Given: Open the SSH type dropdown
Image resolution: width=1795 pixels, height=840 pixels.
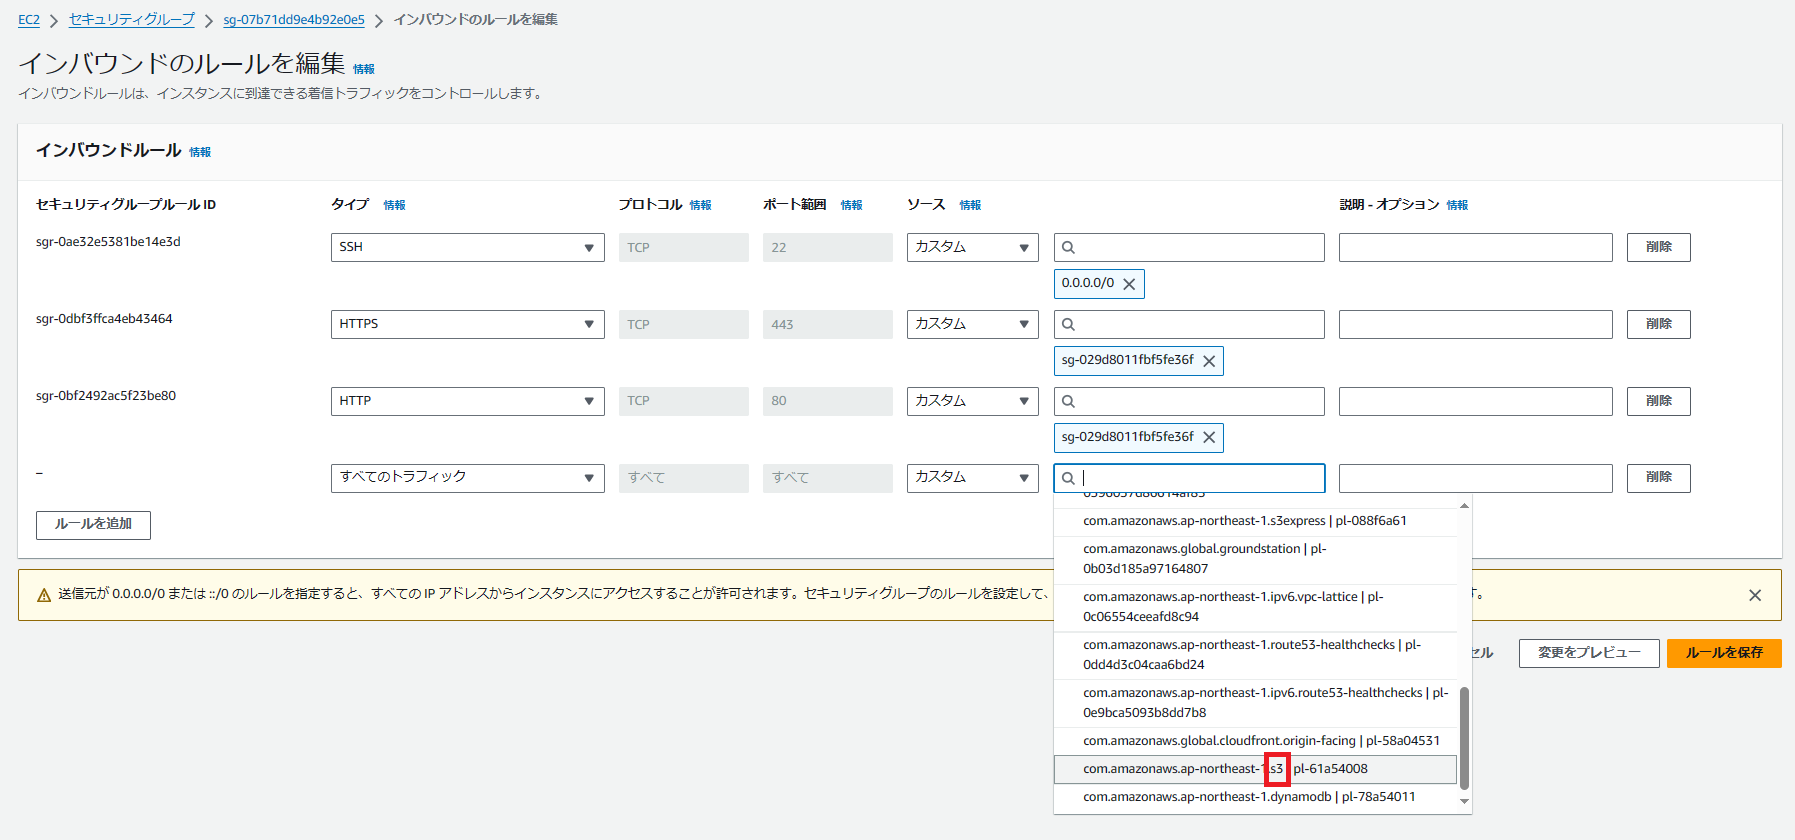Looking at the screenshot, I should pyautogui.click(x=468, y=247).
